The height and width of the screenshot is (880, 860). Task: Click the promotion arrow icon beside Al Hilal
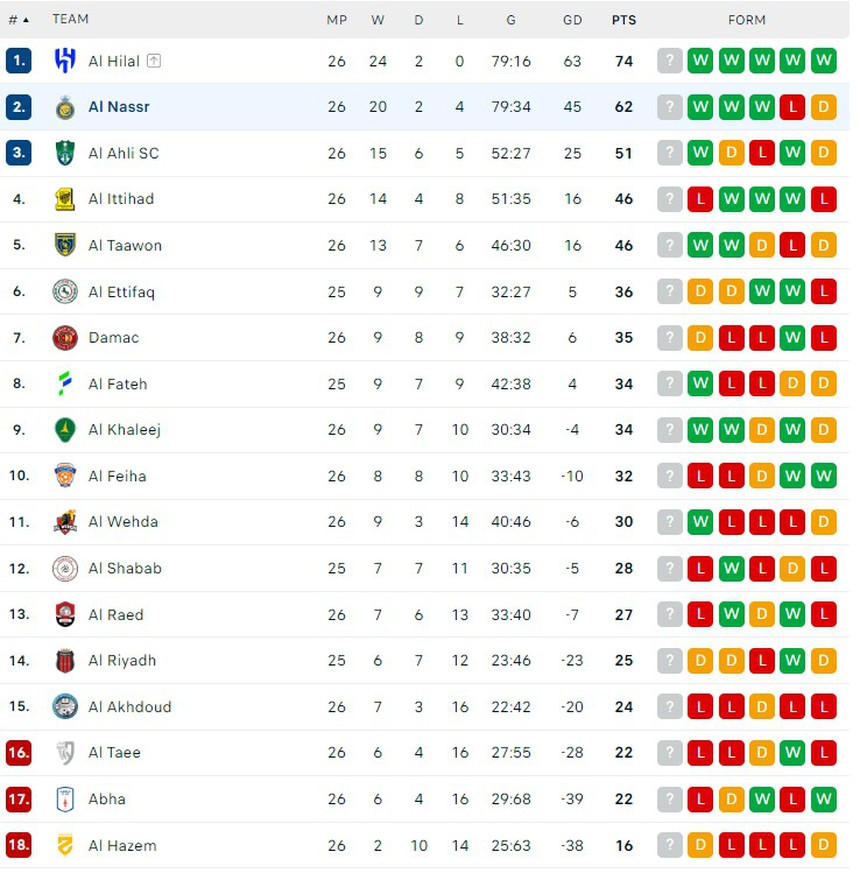153,61
